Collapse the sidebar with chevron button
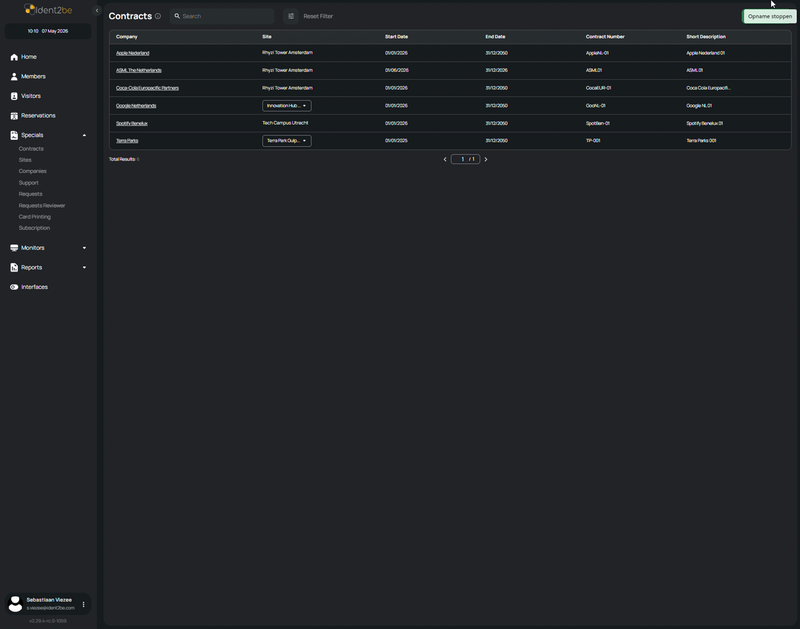The width and height of the screenshot is (800, 629). [x=97, y=10]
